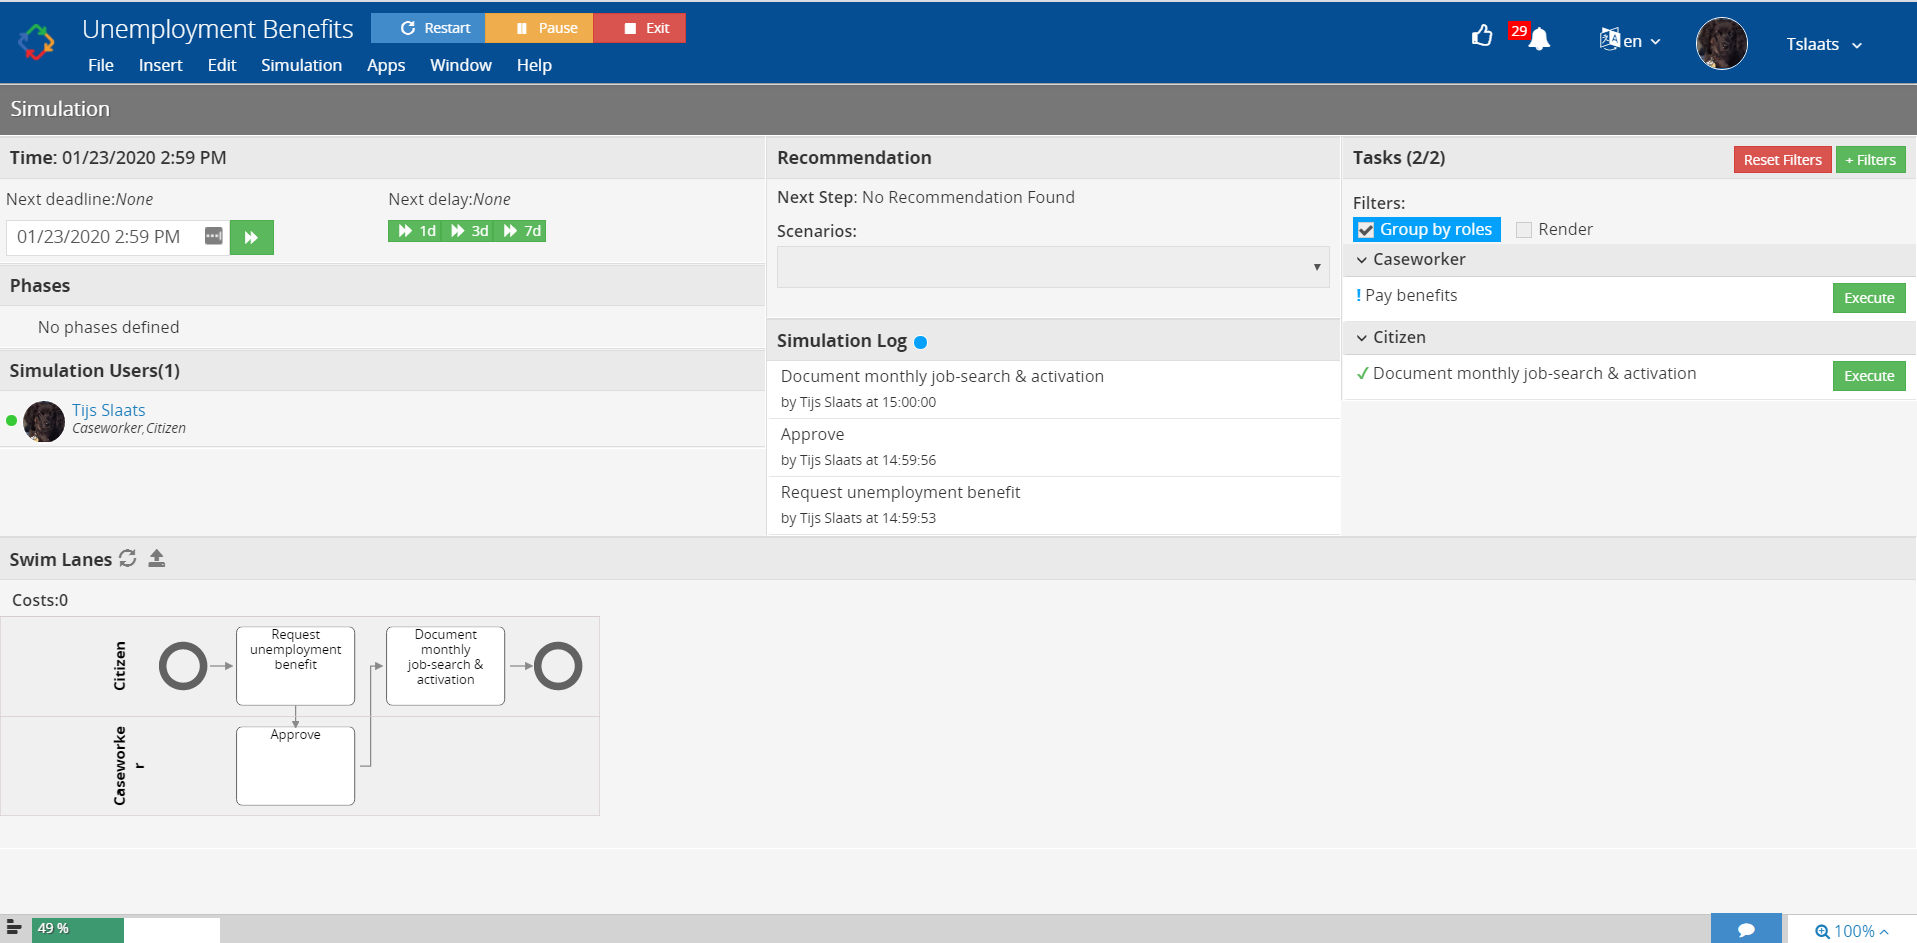Execute Document monthly job-search task

1869,376
